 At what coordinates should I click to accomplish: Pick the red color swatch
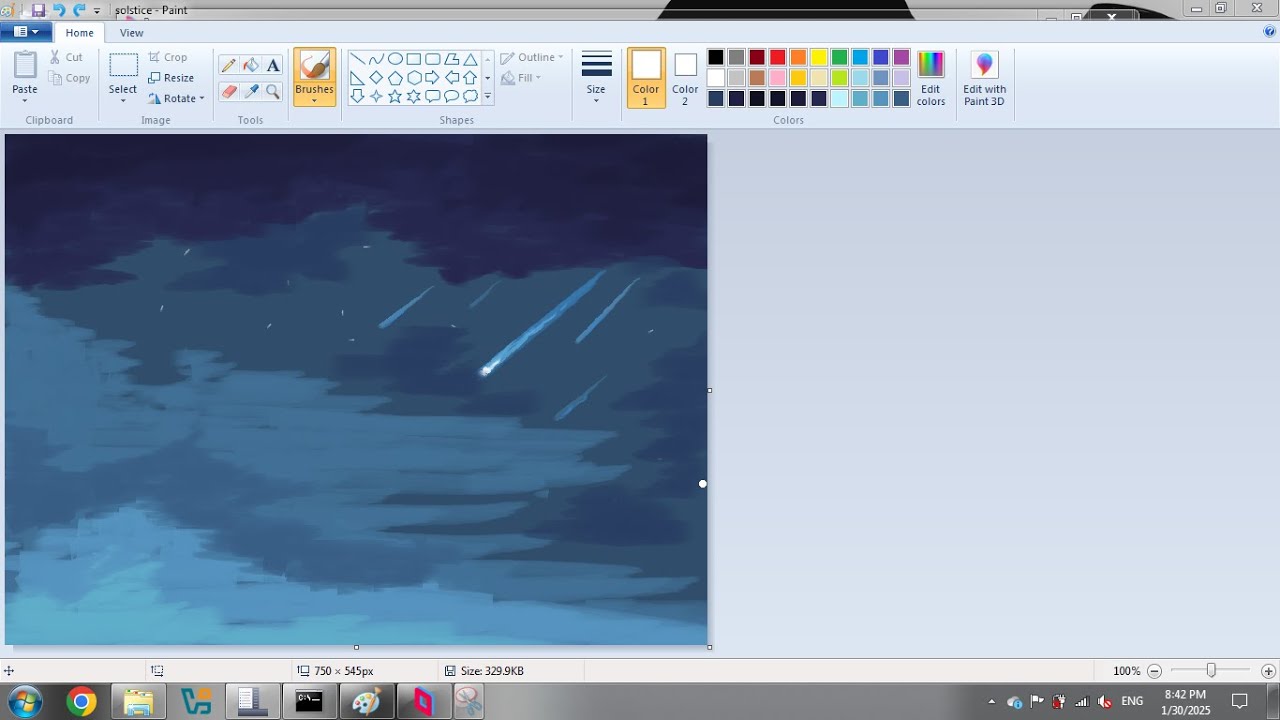click(777, 57)
